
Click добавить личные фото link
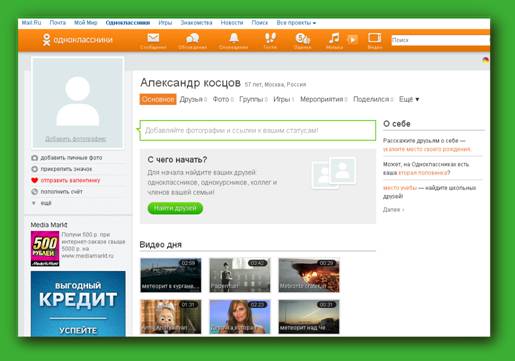point(71,158)
